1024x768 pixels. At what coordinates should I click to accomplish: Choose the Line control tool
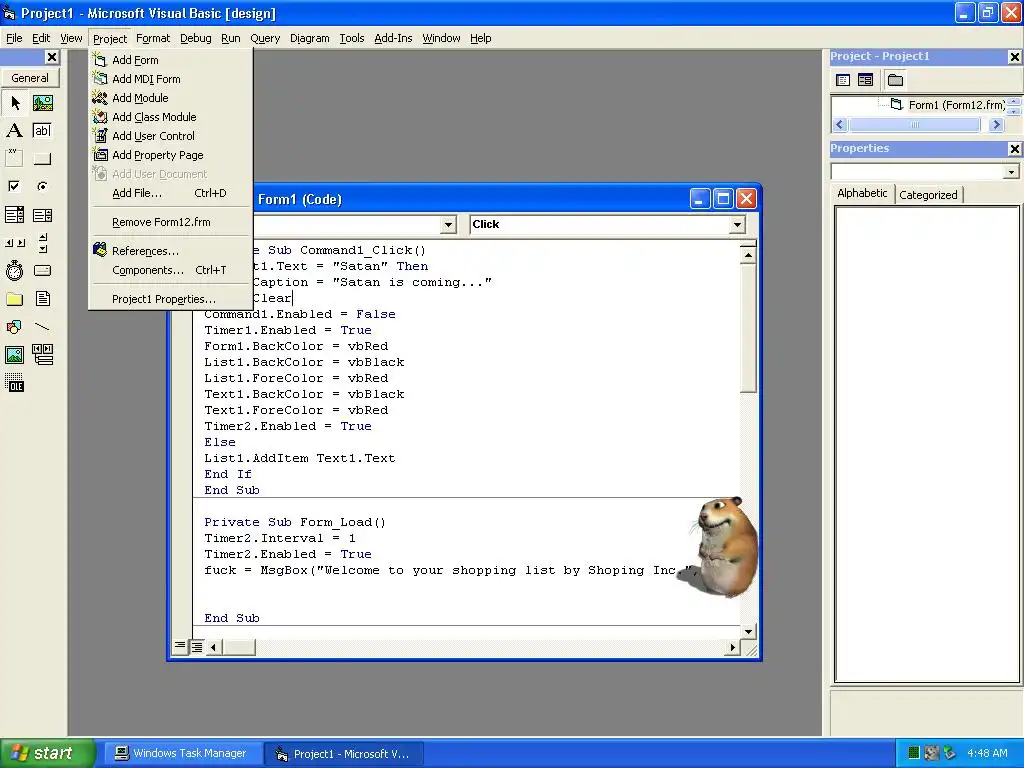pyautogui.click(x=42, y=327)
